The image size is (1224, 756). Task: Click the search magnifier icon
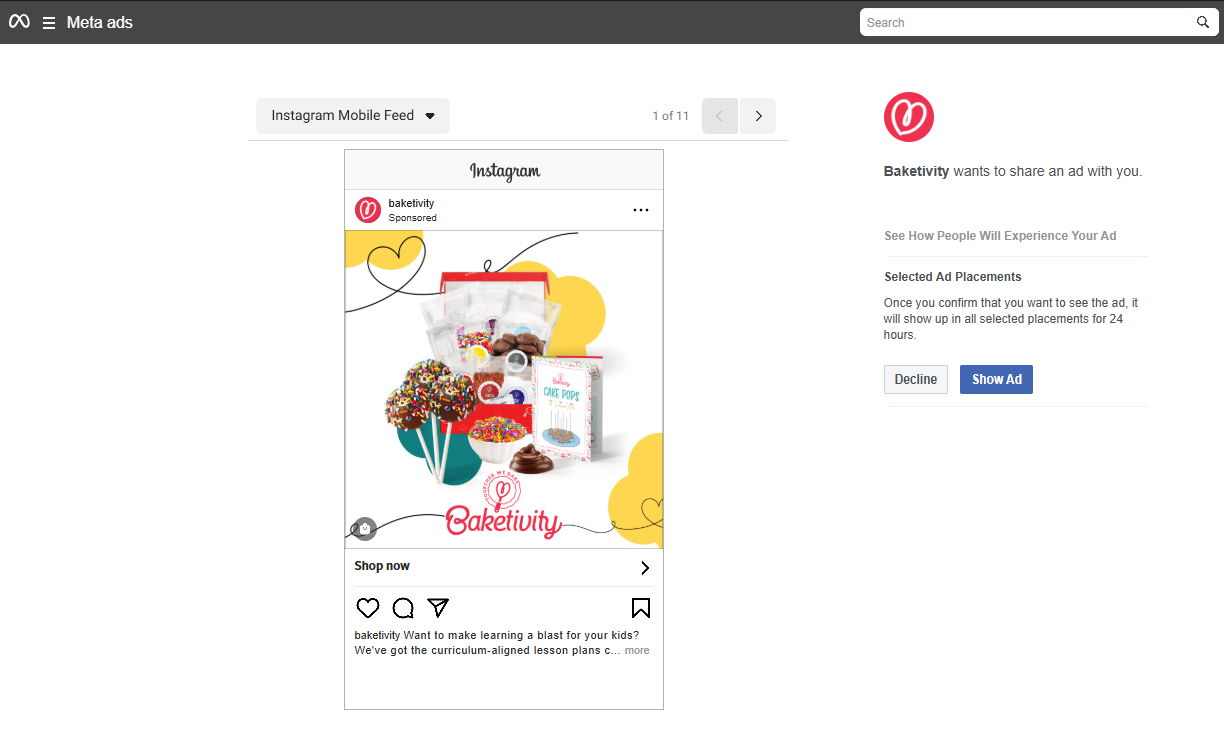[1203, 22]
